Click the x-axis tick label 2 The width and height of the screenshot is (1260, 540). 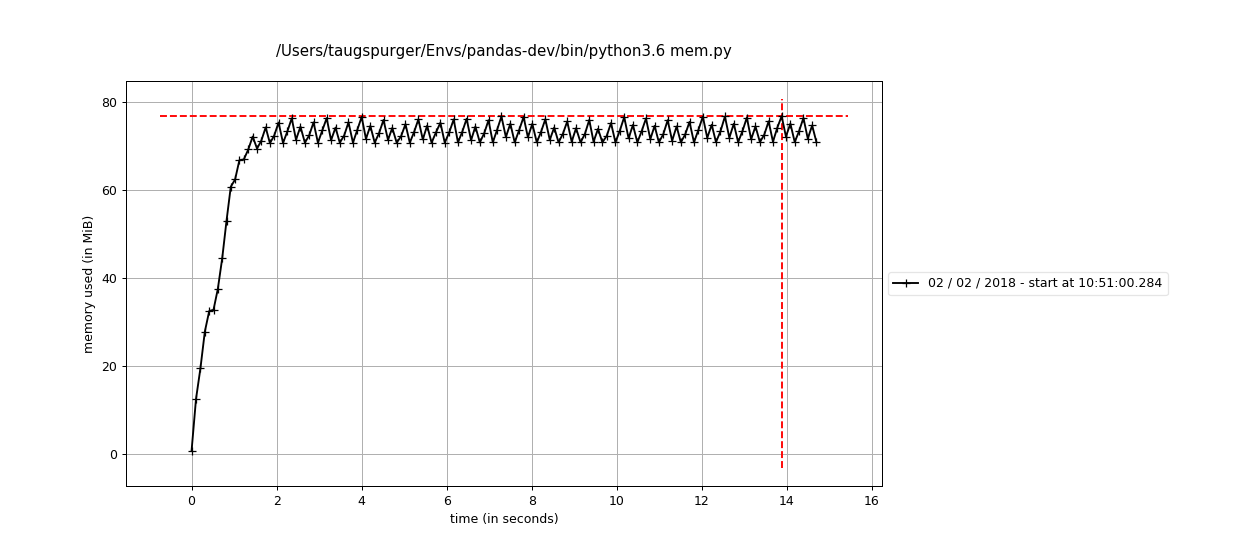pyautogui.click(x=277, y=501)
